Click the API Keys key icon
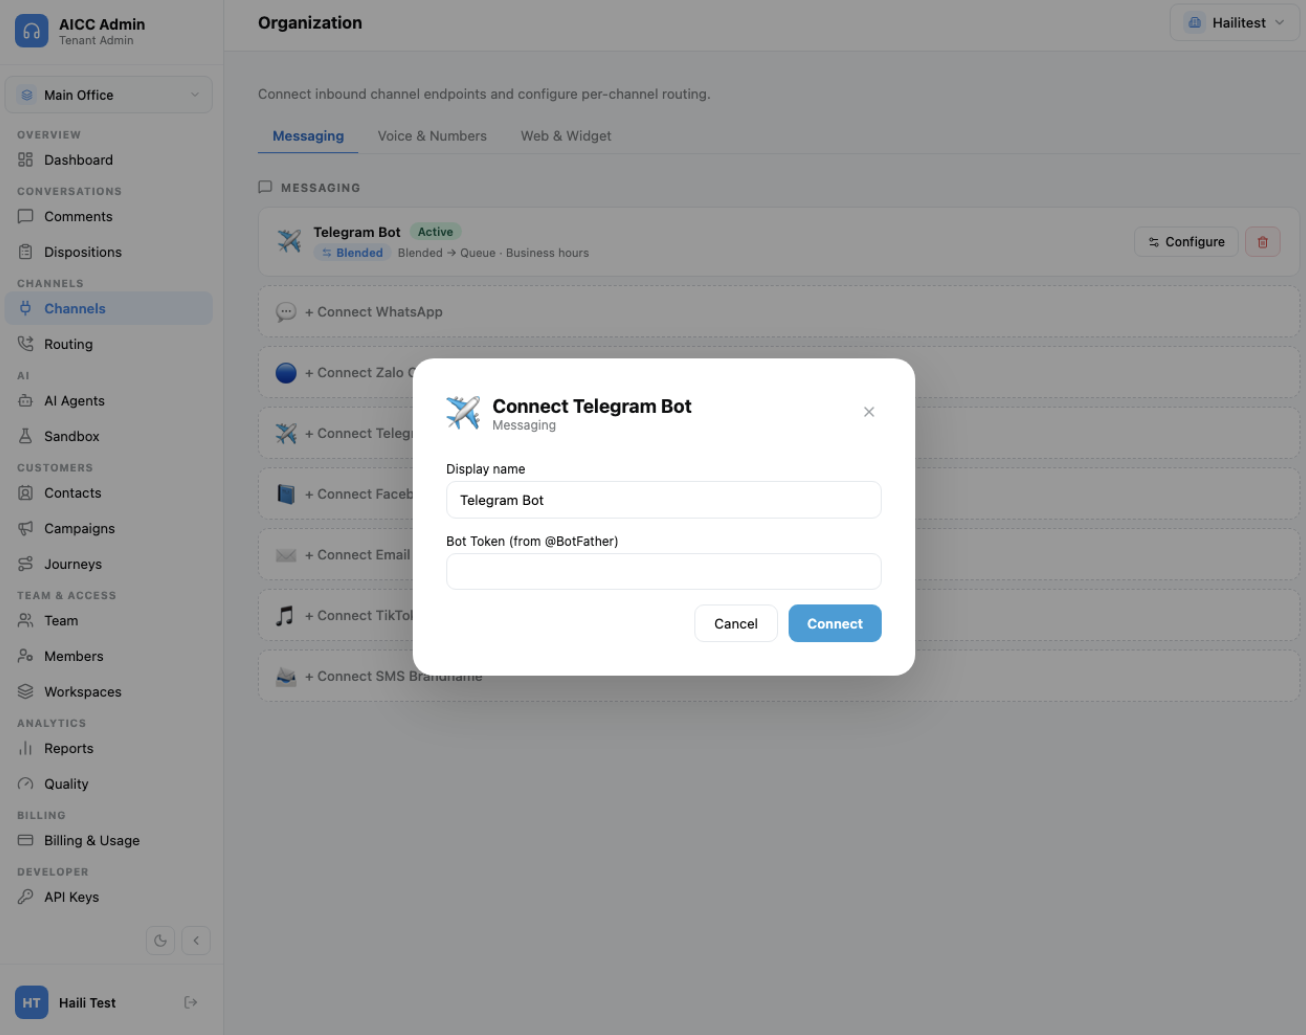Screen dimensions: 1306x1035 26,897
